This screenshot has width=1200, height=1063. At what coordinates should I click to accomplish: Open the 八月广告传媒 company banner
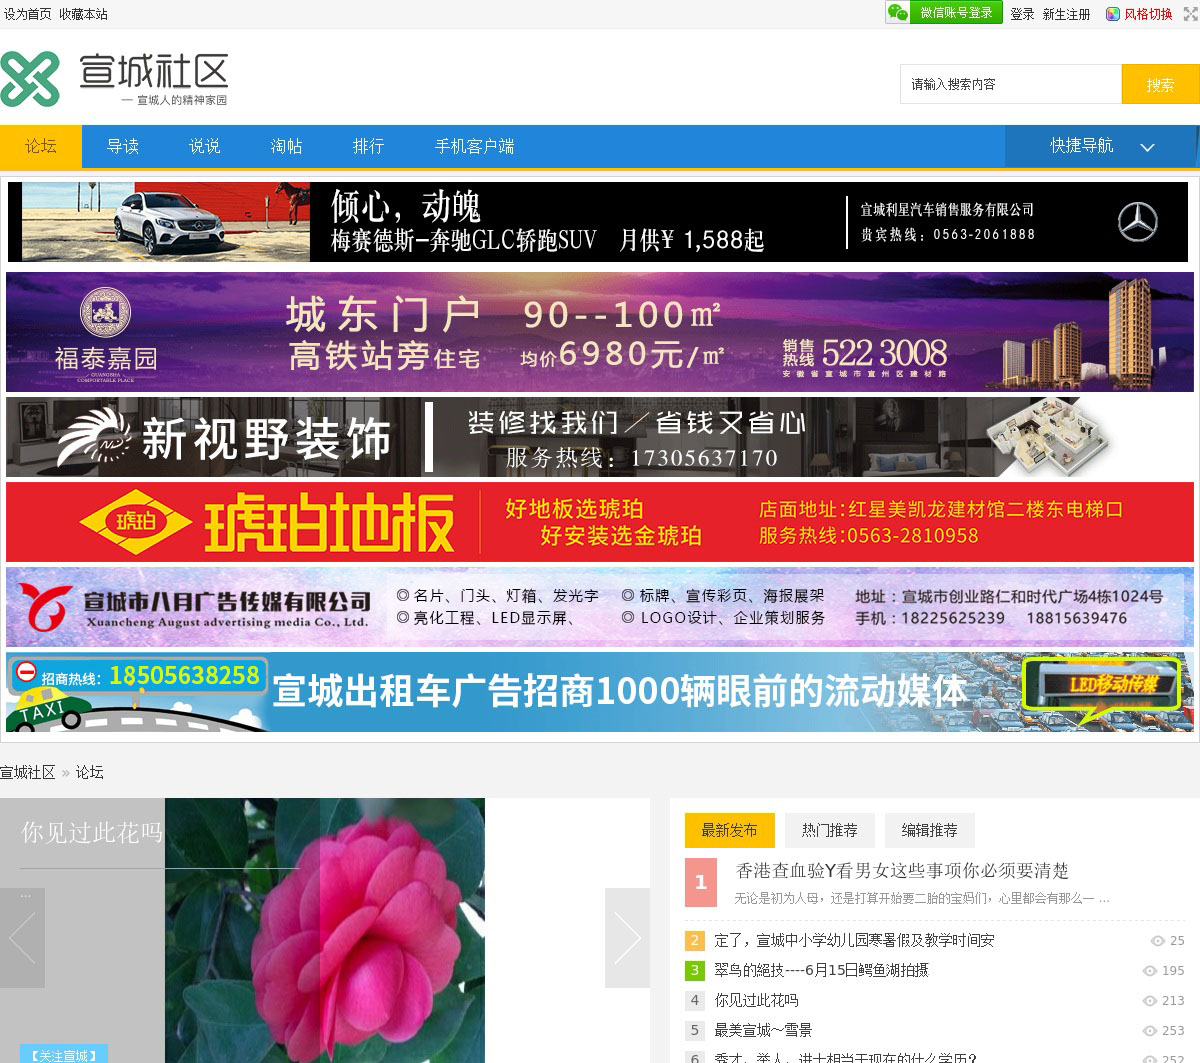pyautogui.click(x=600, y=607)
